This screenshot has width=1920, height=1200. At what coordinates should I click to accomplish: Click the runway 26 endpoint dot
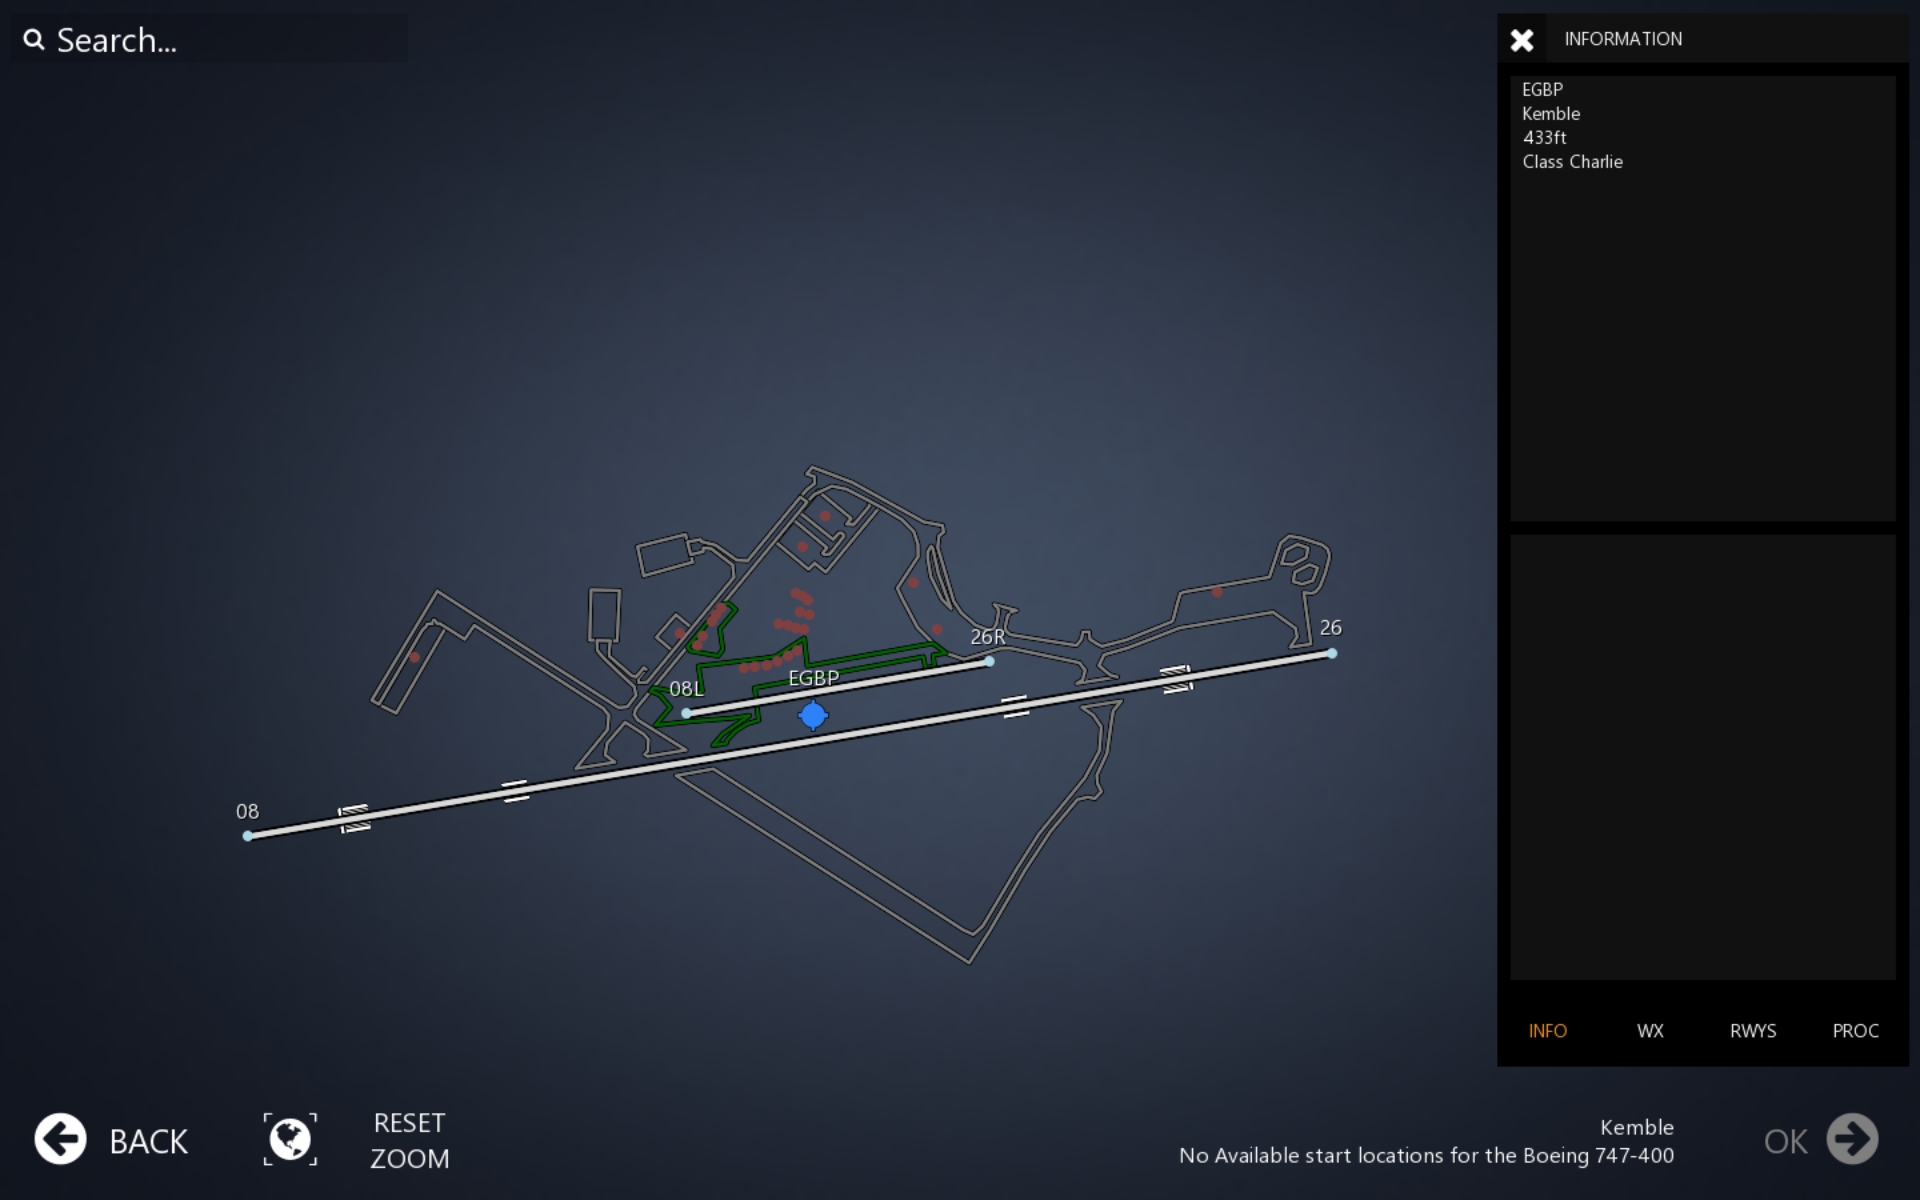coord(1332,653)
